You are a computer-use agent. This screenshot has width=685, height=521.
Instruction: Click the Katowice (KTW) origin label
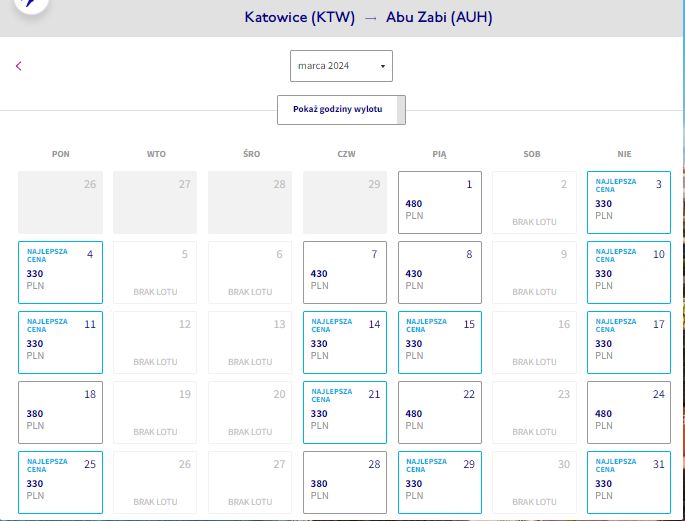299,17
